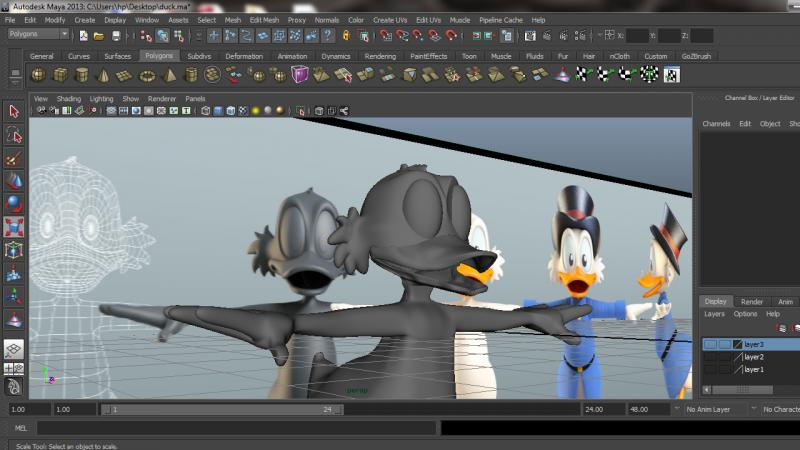Create a polygon cylinder from the shelf
Image resolution: width=800 pixels, height=450 pixels.
coord(82,75)
